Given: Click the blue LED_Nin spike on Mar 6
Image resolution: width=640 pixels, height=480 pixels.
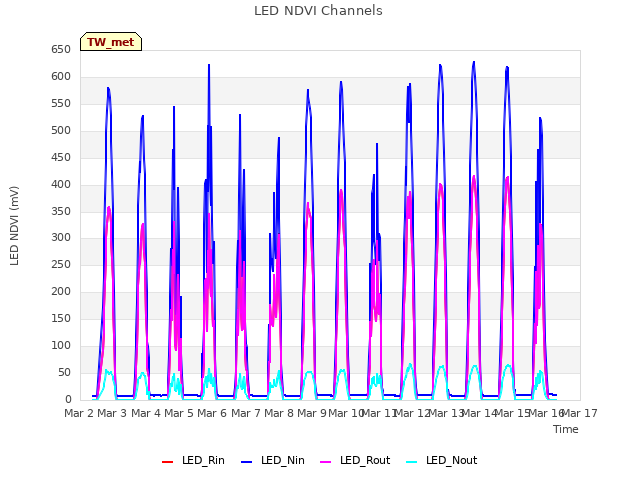Looking at the screenshot, I should click(x=209, y=65).
